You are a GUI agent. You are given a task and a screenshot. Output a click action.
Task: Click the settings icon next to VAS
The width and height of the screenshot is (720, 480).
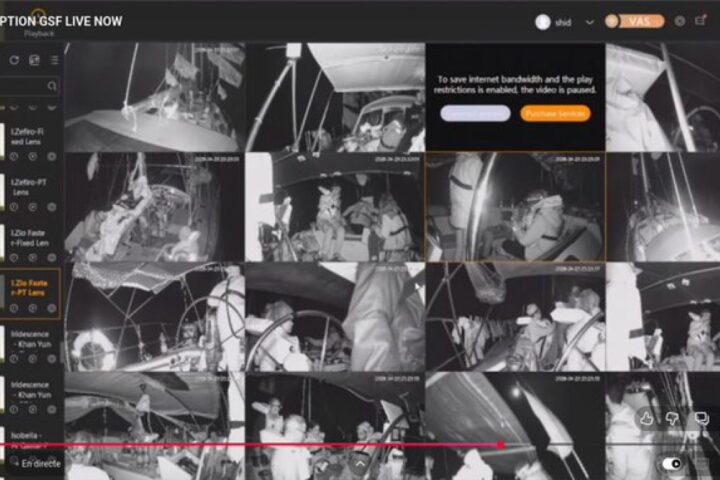pos(680,21)
